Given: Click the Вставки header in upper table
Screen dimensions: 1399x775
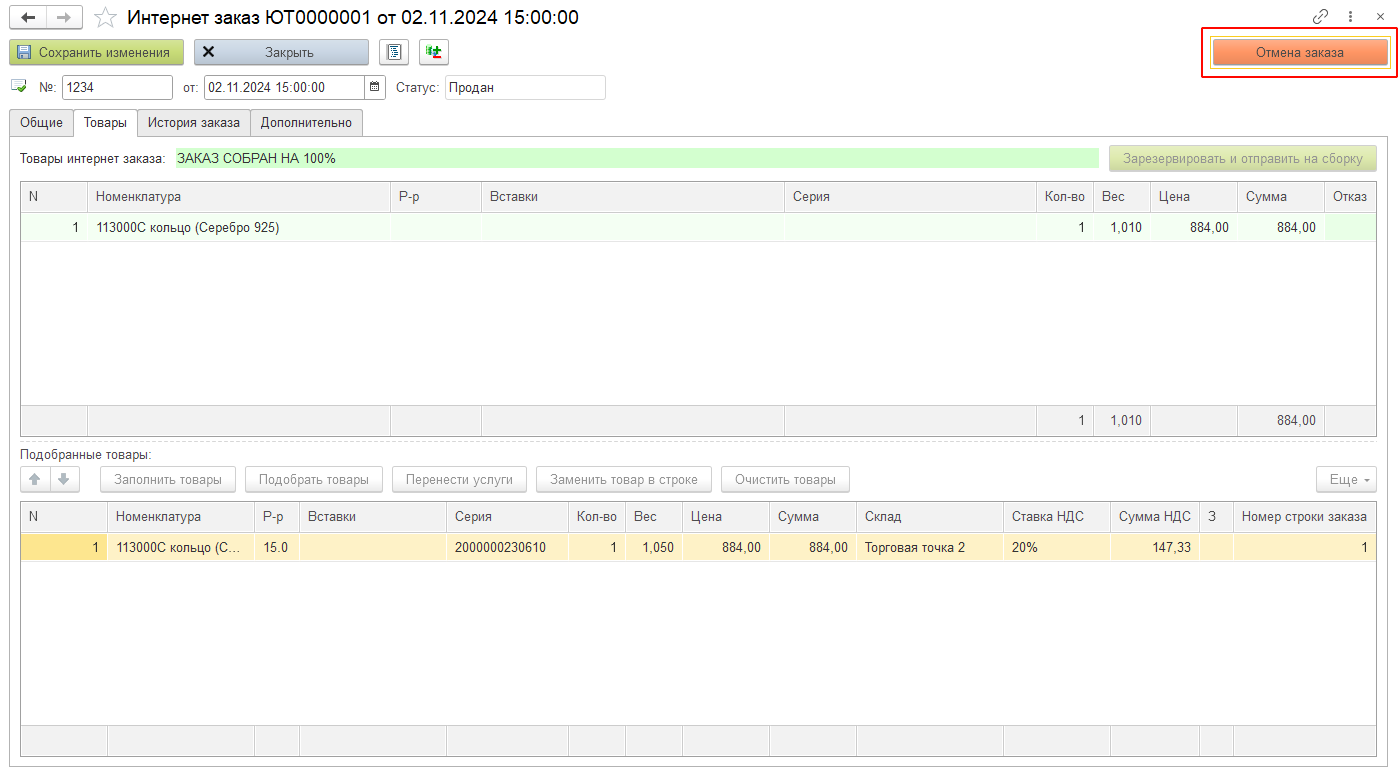Looking at the screenshot, I should pos(633,197).
